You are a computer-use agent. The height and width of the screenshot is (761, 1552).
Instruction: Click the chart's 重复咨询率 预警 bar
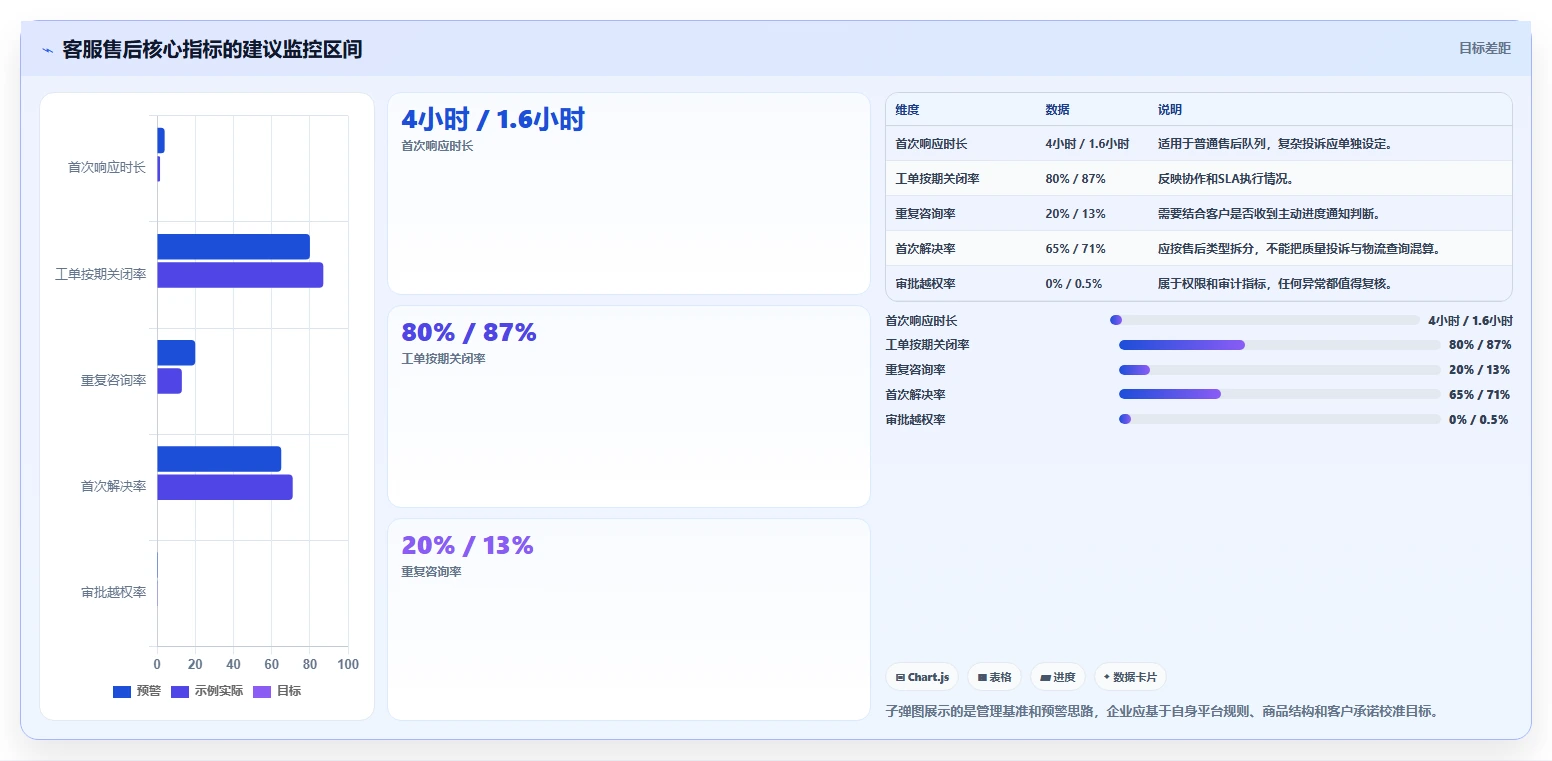[x=176, y=353]
